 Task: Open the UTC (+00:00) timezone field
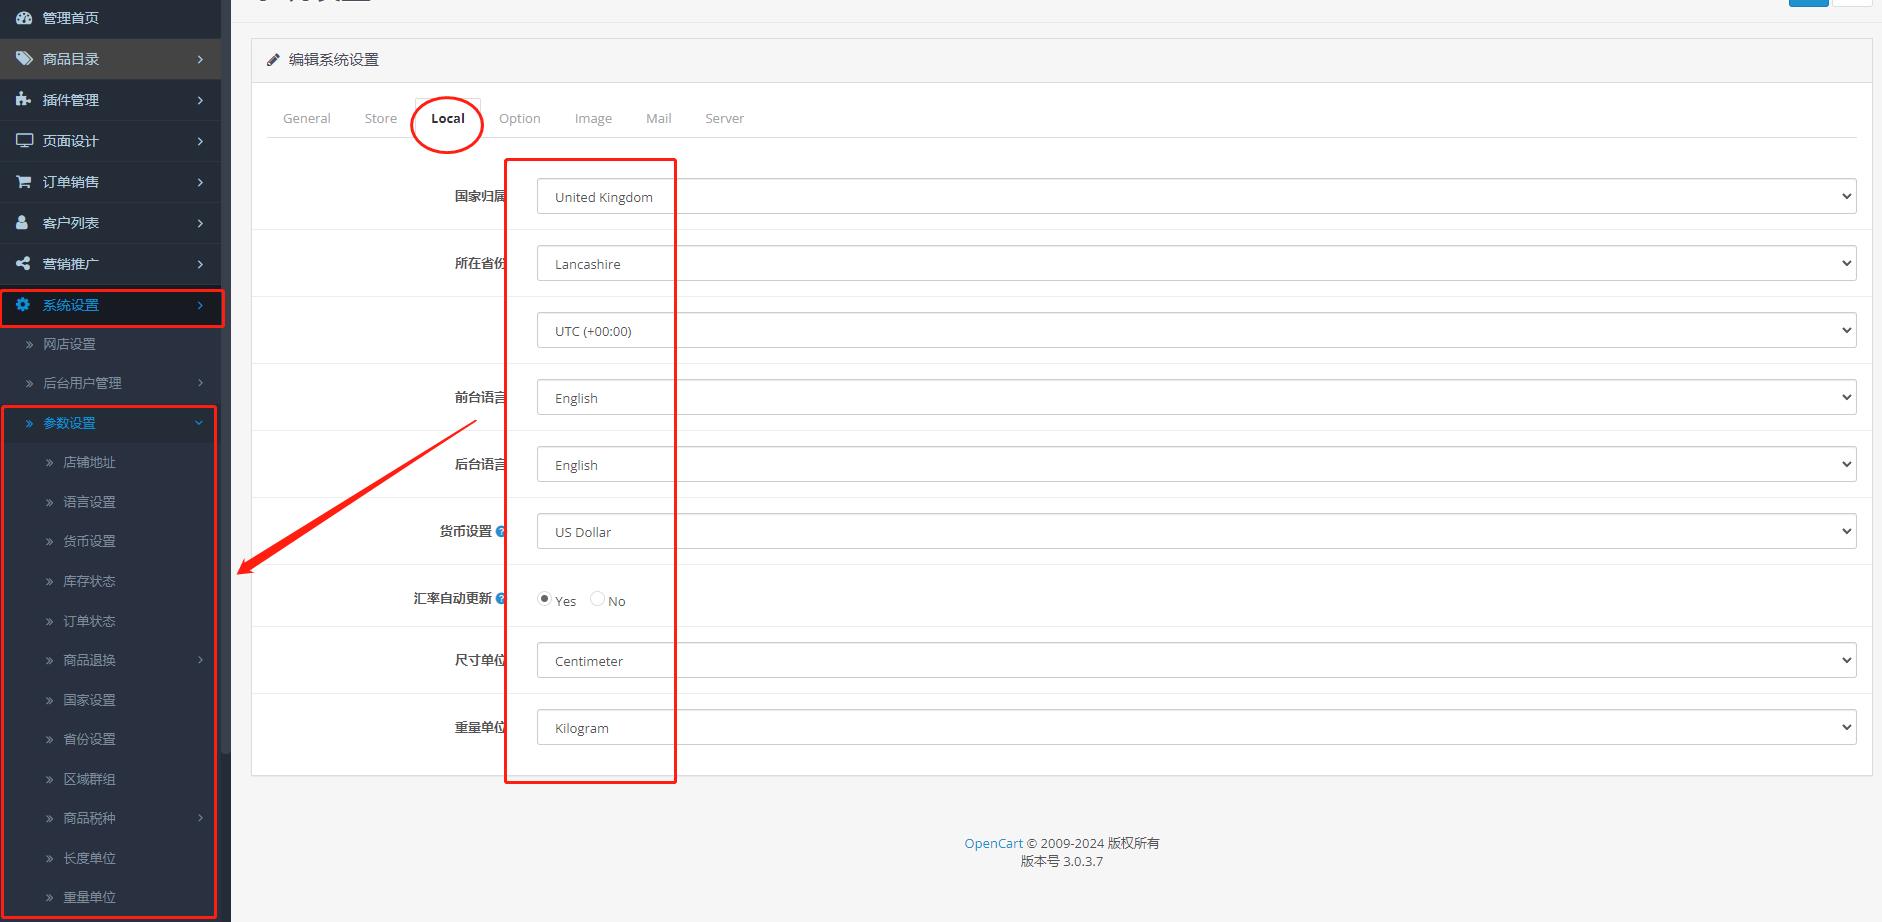pos(1195,330)
